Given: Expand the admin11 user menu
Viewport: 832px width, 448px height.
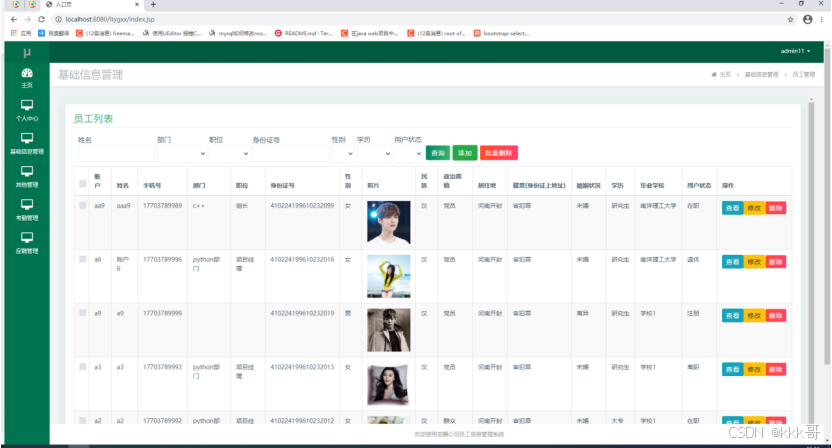Looking at the screenshot, I should (795, 51).
